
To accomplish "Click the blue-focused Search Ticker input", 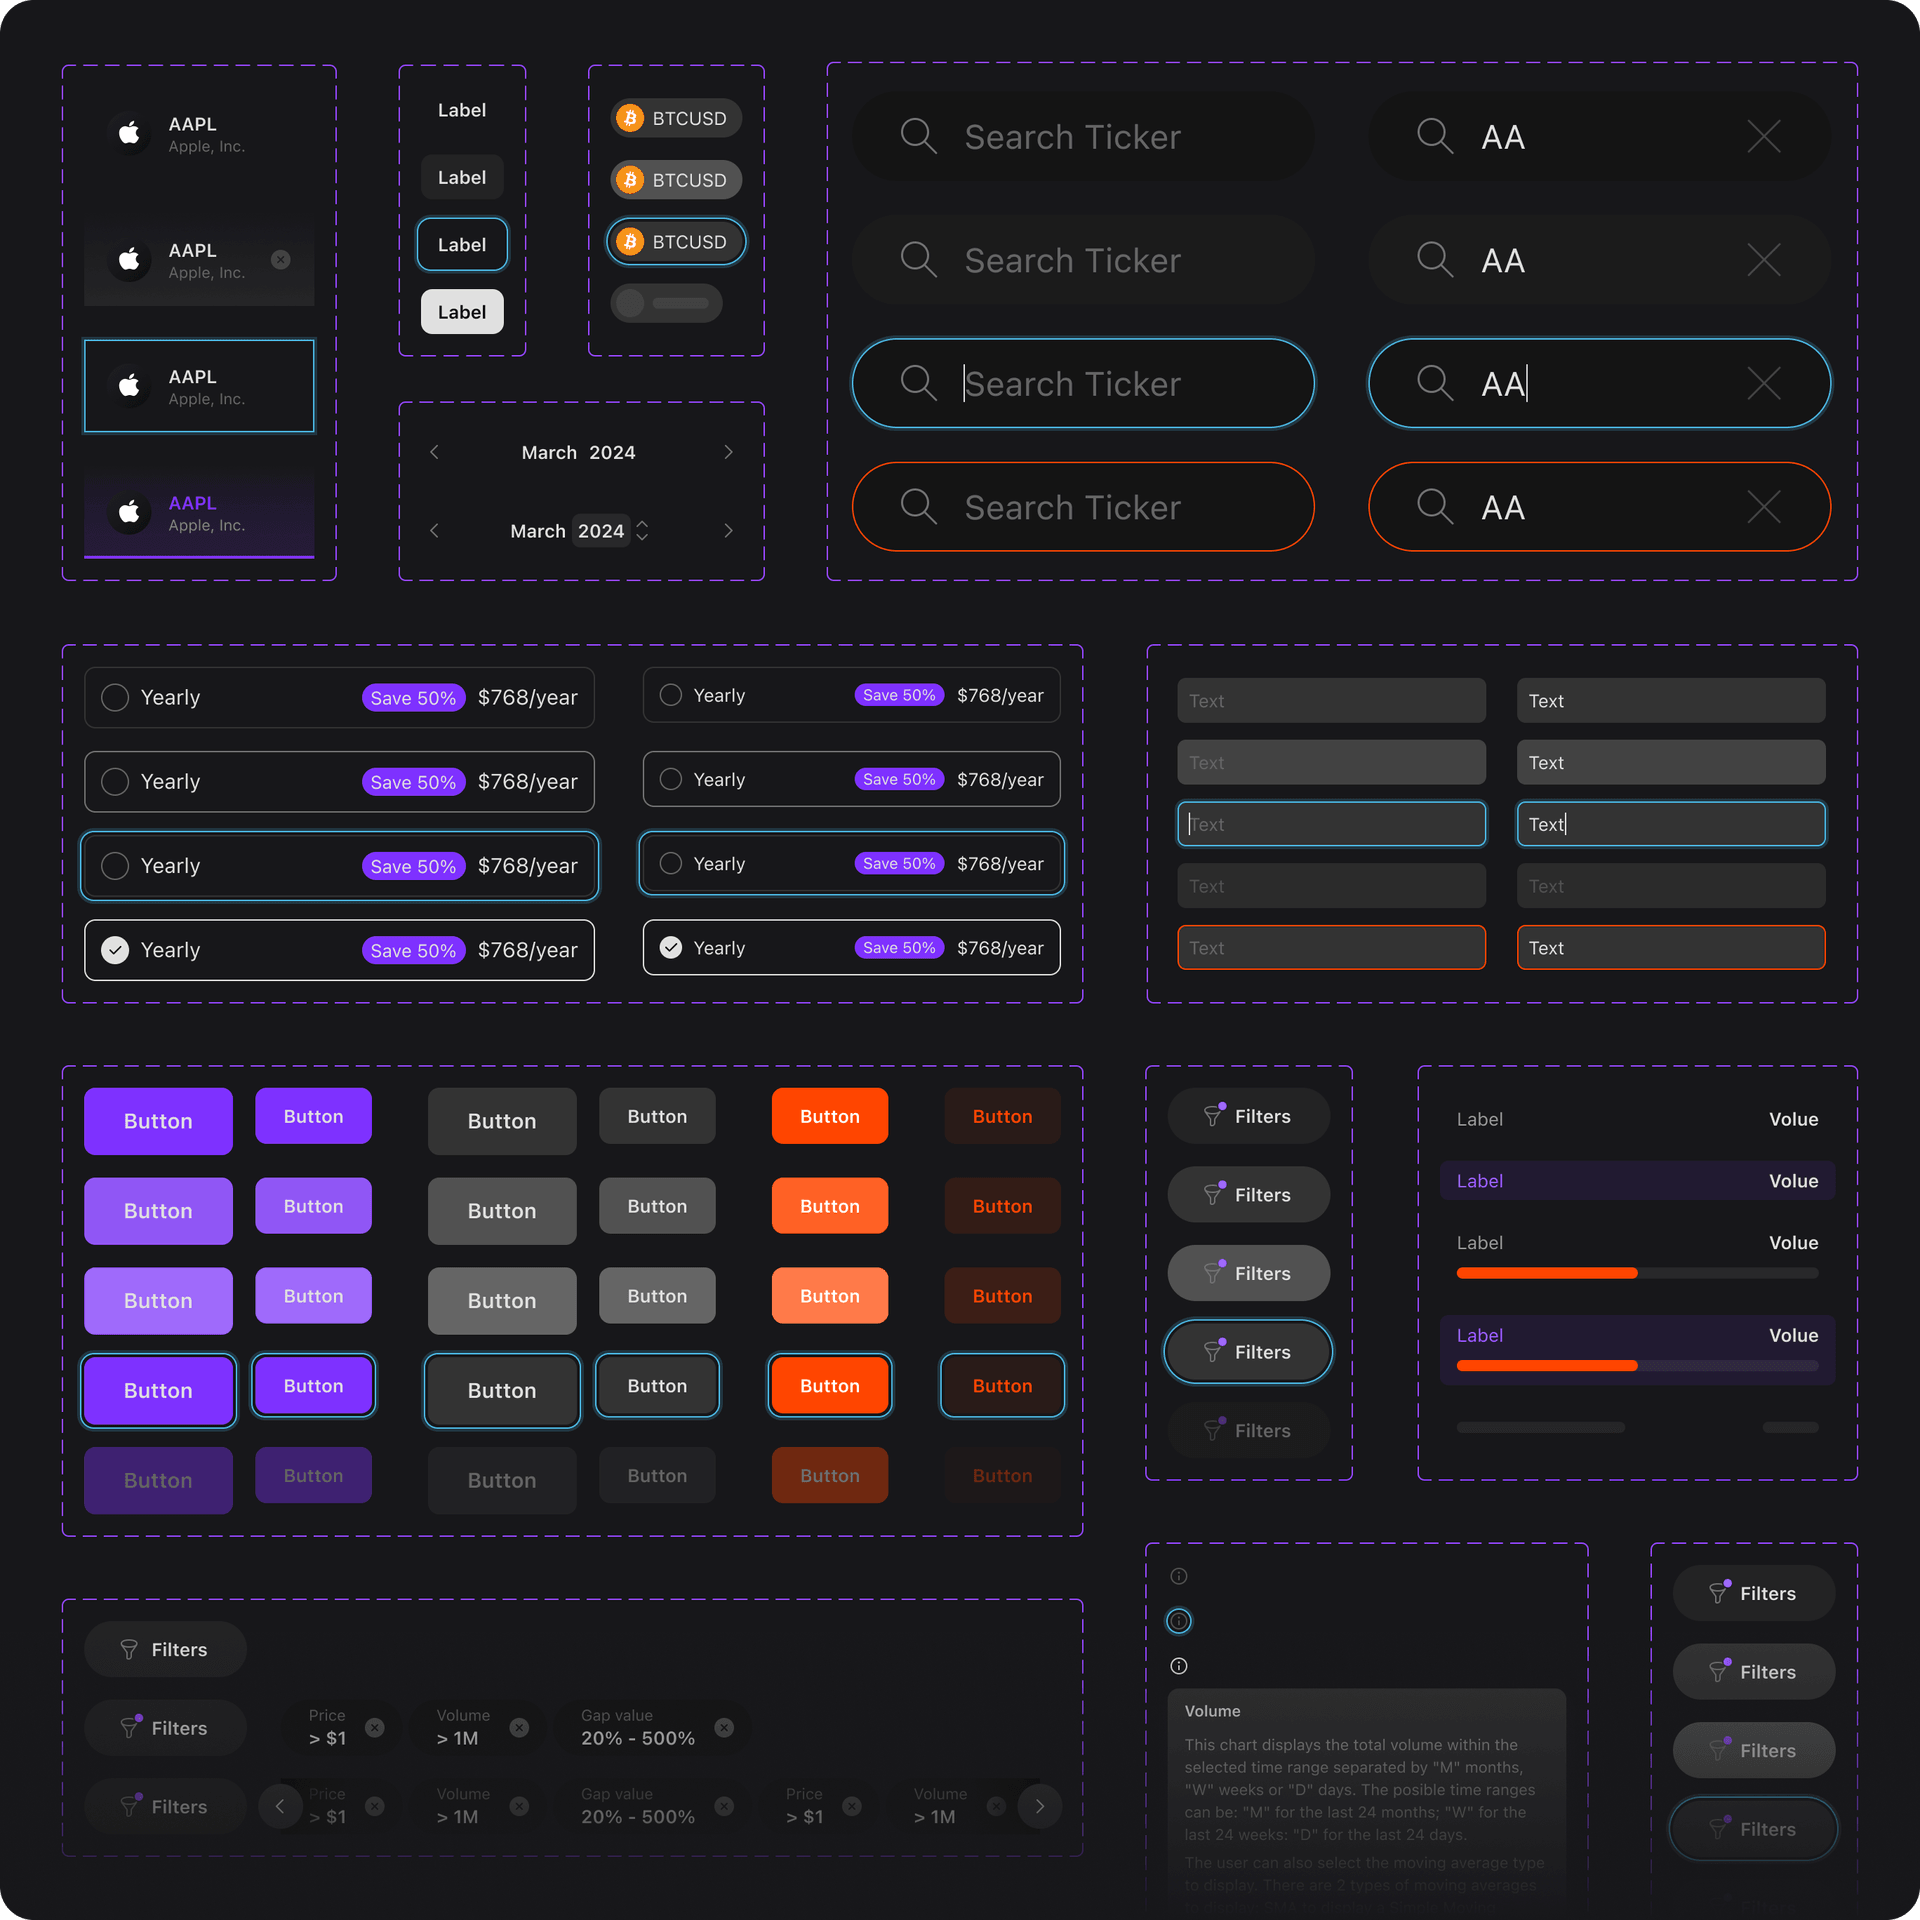I will (x=1083, y=383).
